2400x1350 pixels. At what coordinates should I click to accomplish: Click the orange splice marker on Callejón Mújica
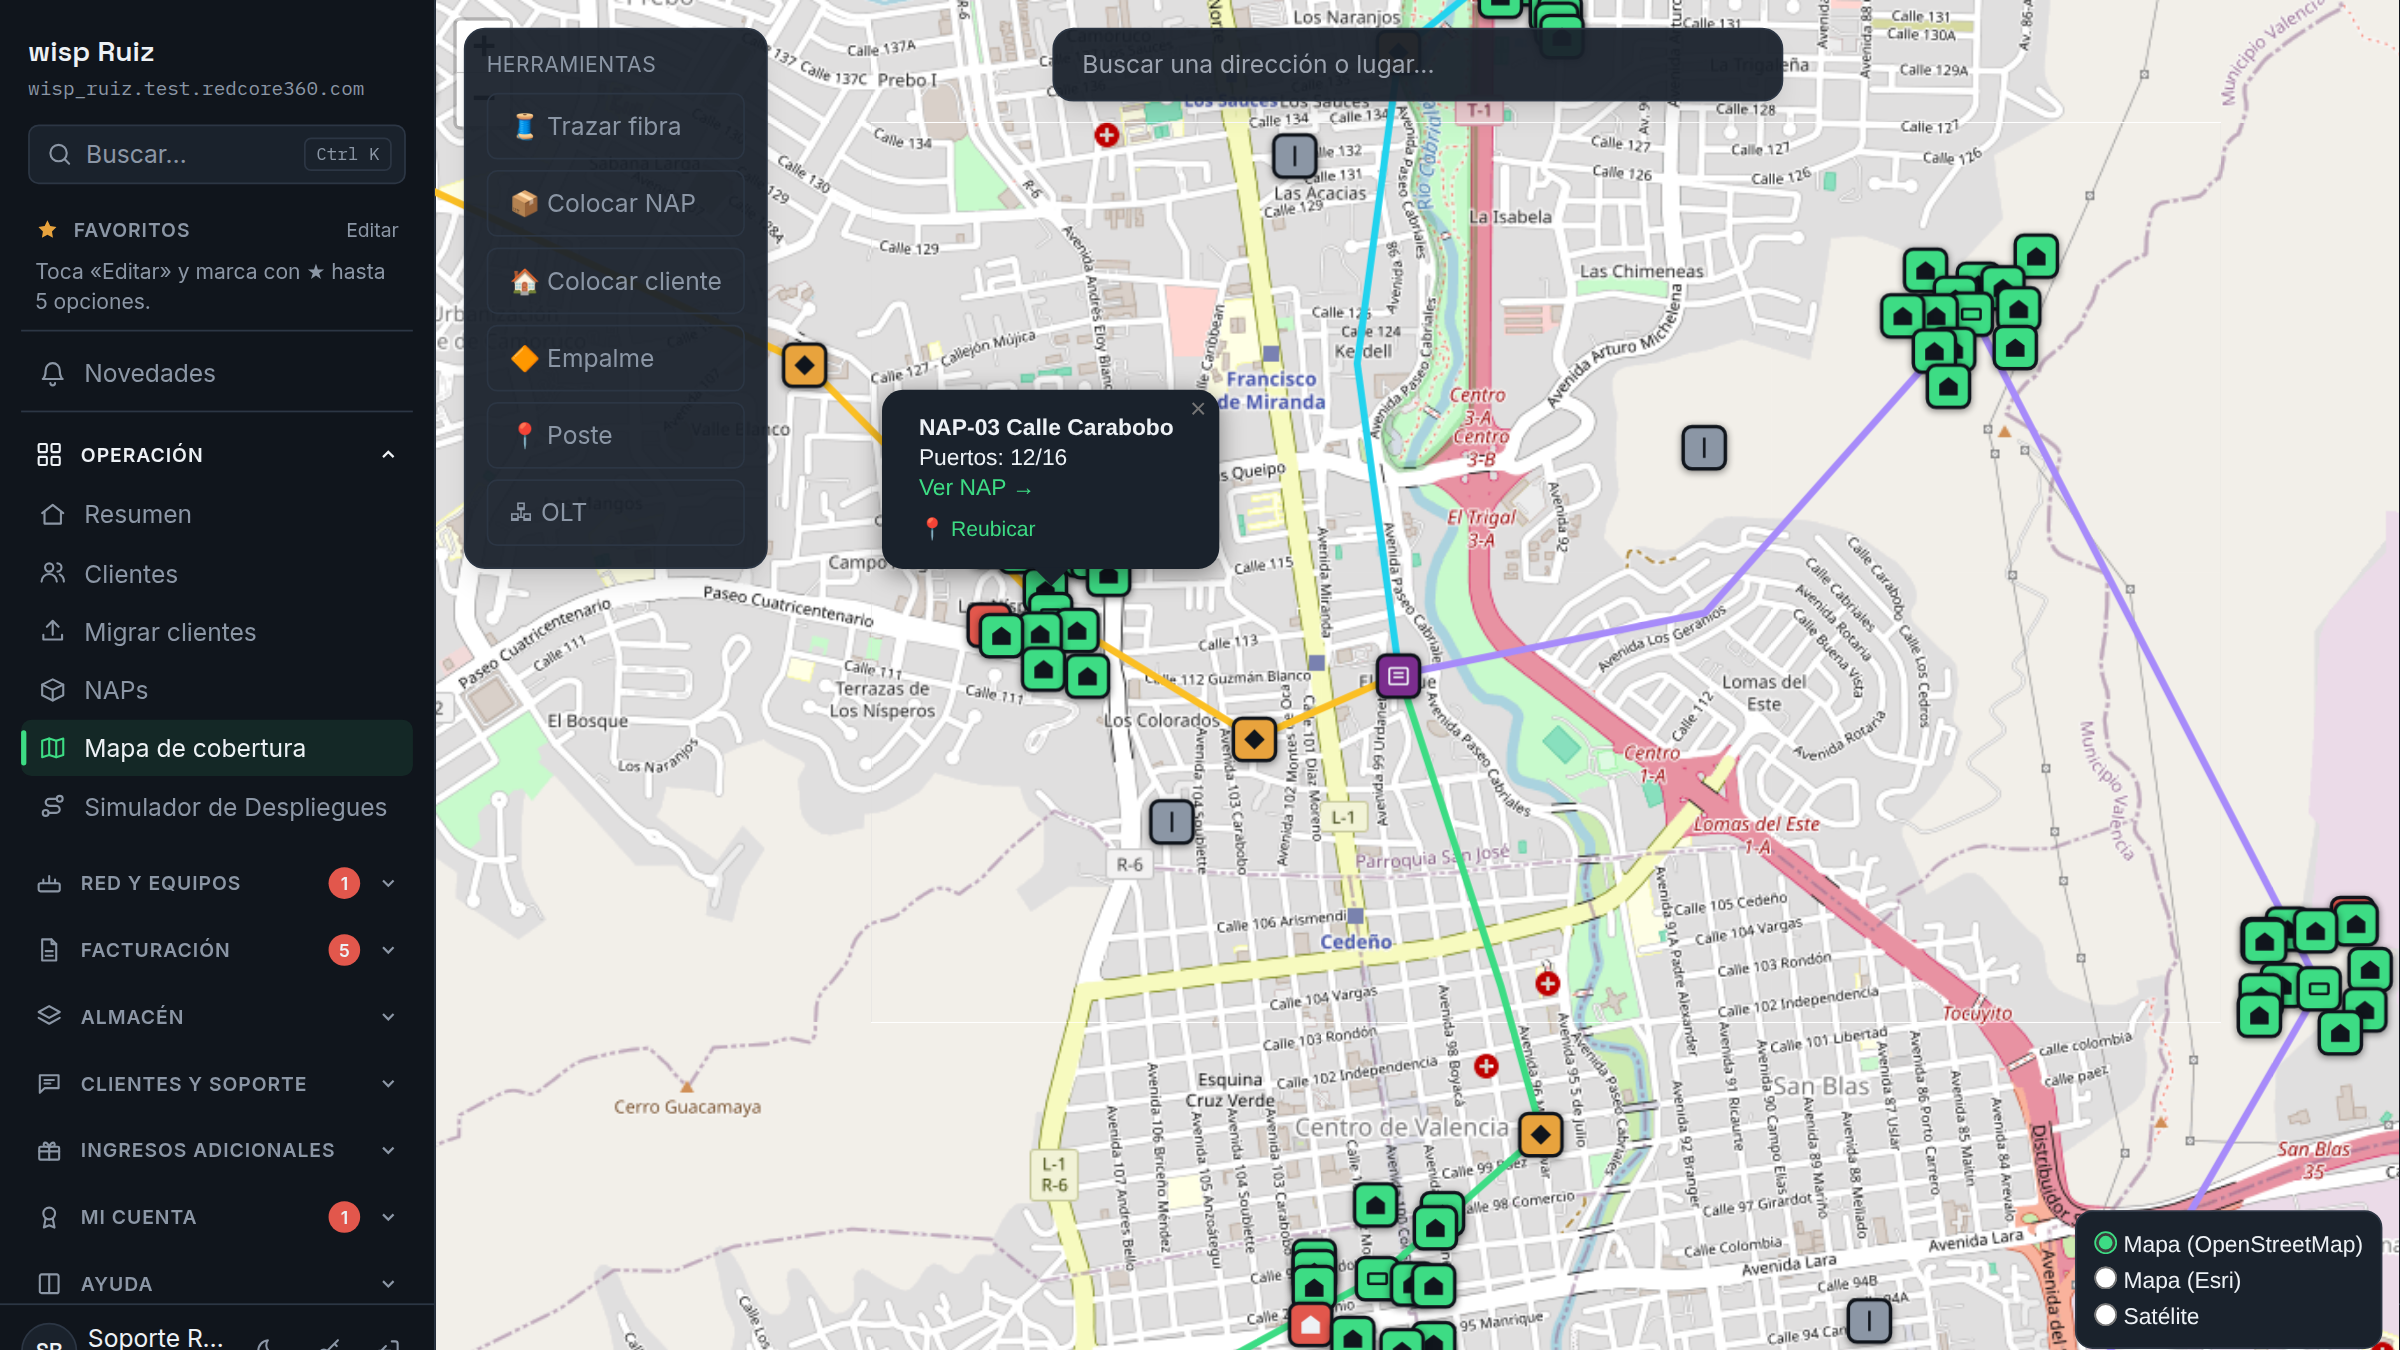(x=804, y=365)
